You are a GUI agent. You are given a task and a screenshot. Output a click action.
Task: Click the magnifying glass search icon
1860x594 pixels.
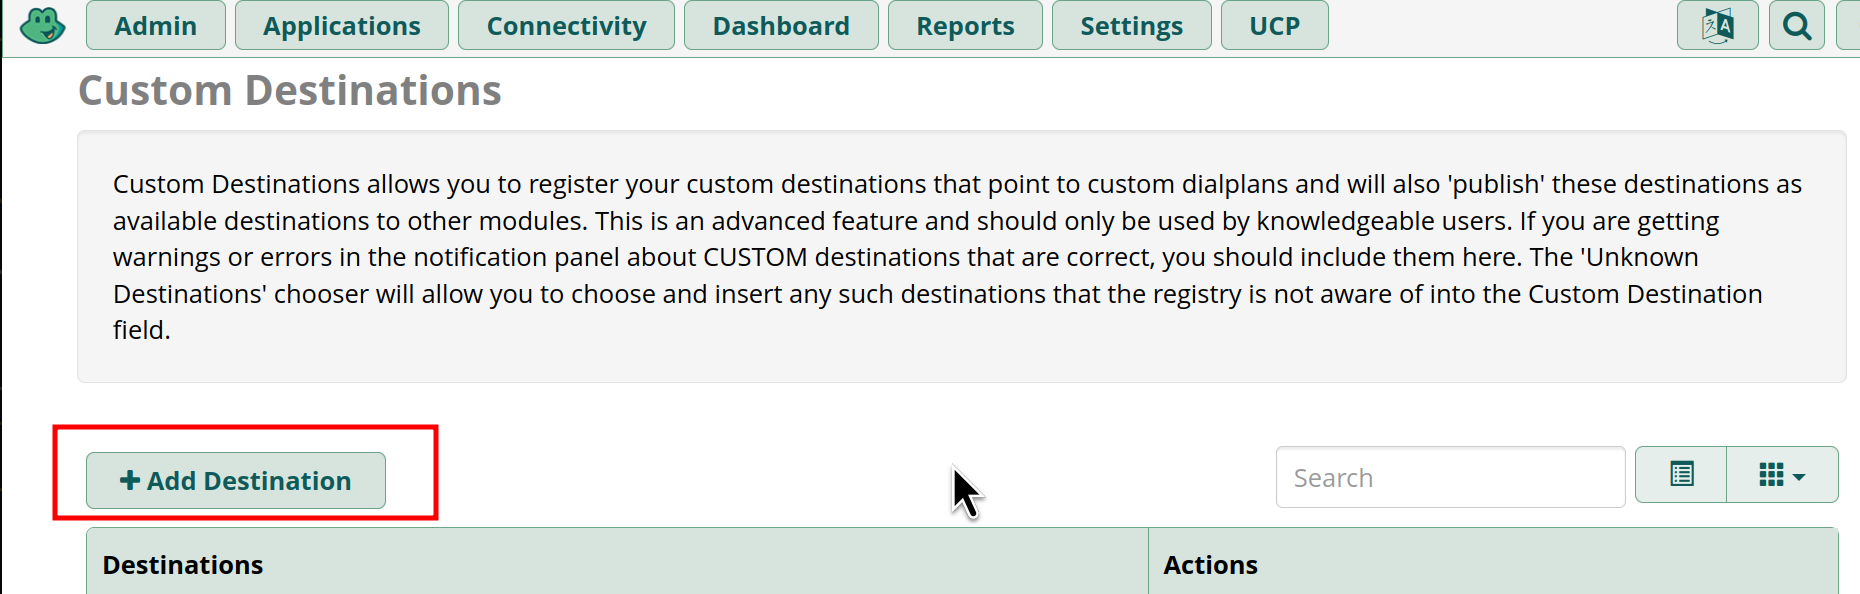pos(1796,25)
